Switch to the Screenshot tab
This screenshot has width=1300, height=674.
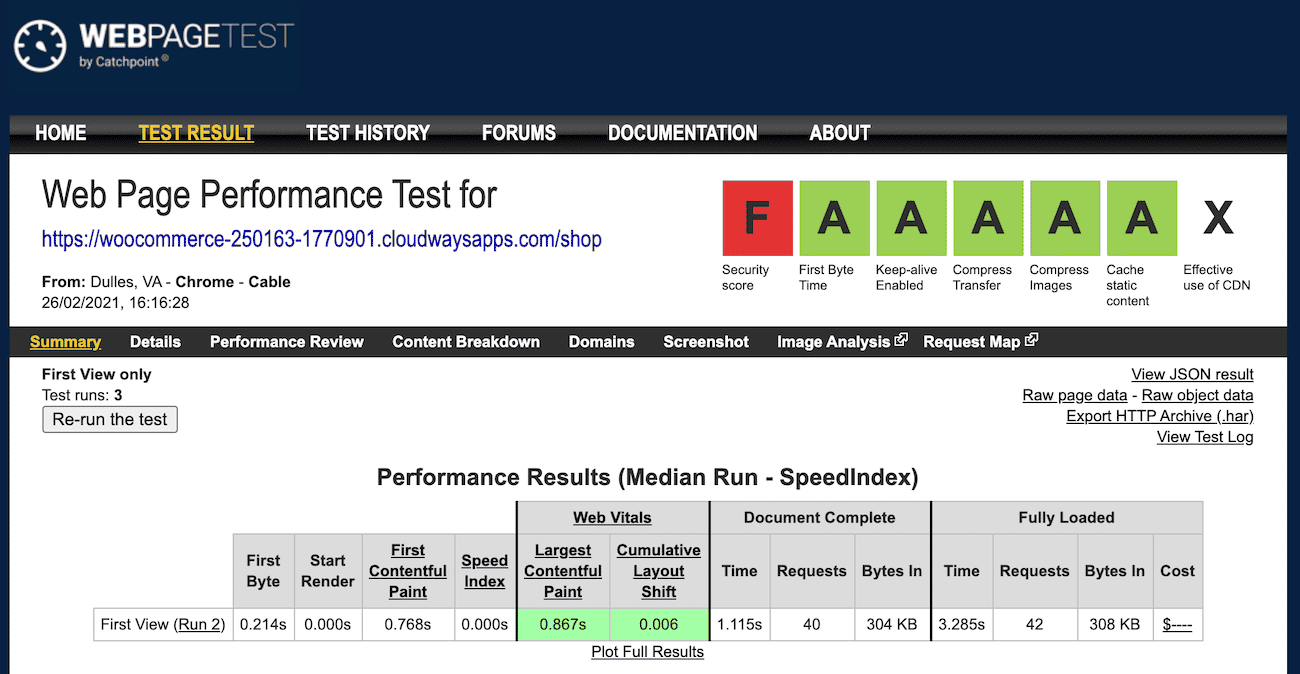706,342
